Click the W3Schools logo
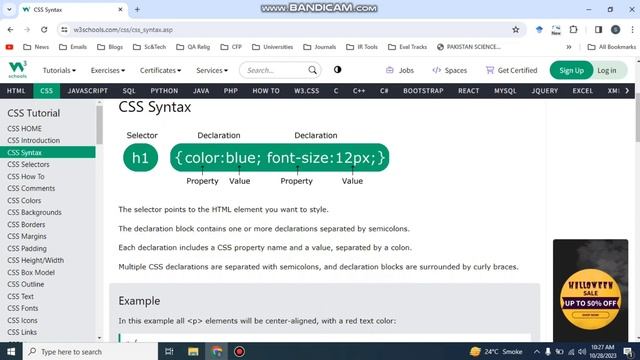640x360 pixels. coord(18,69)
